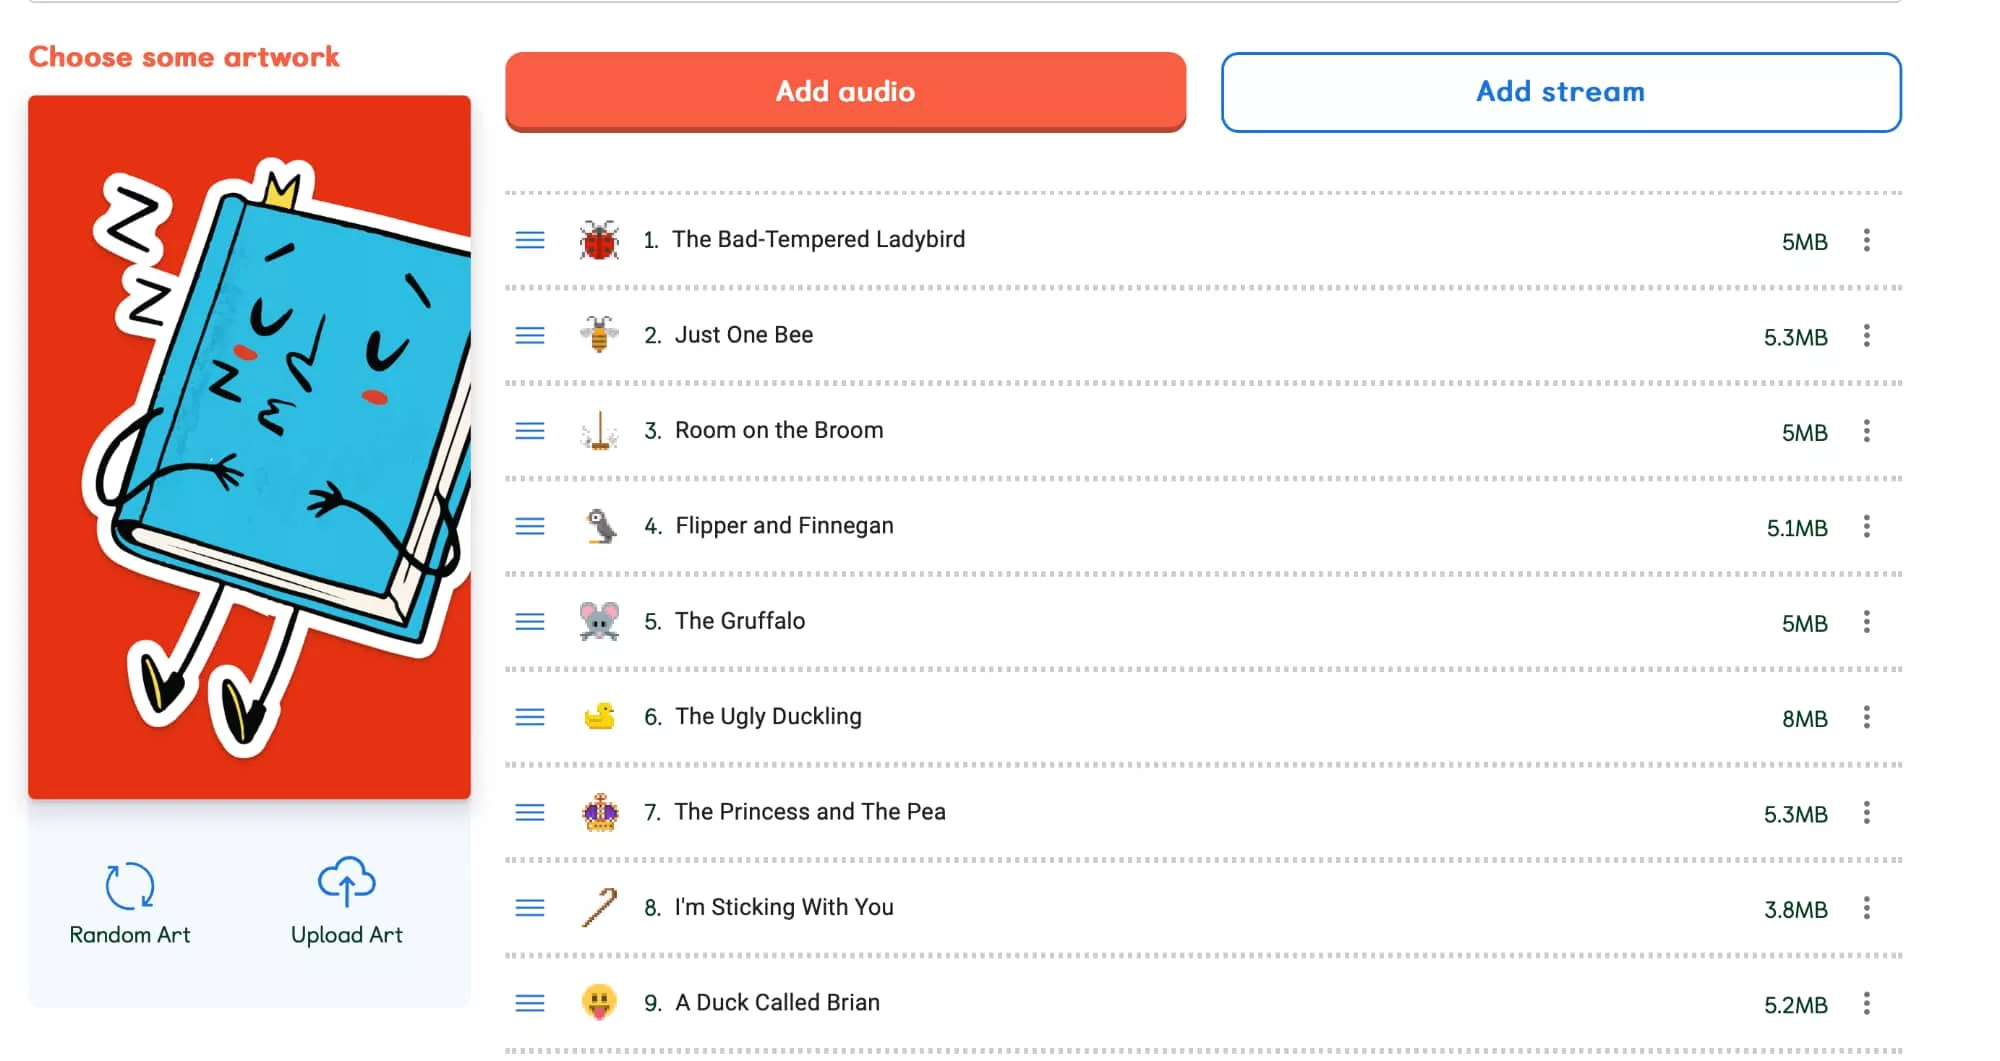Click the stick icon for I'm Sticking With You

[x=599, y=908]
